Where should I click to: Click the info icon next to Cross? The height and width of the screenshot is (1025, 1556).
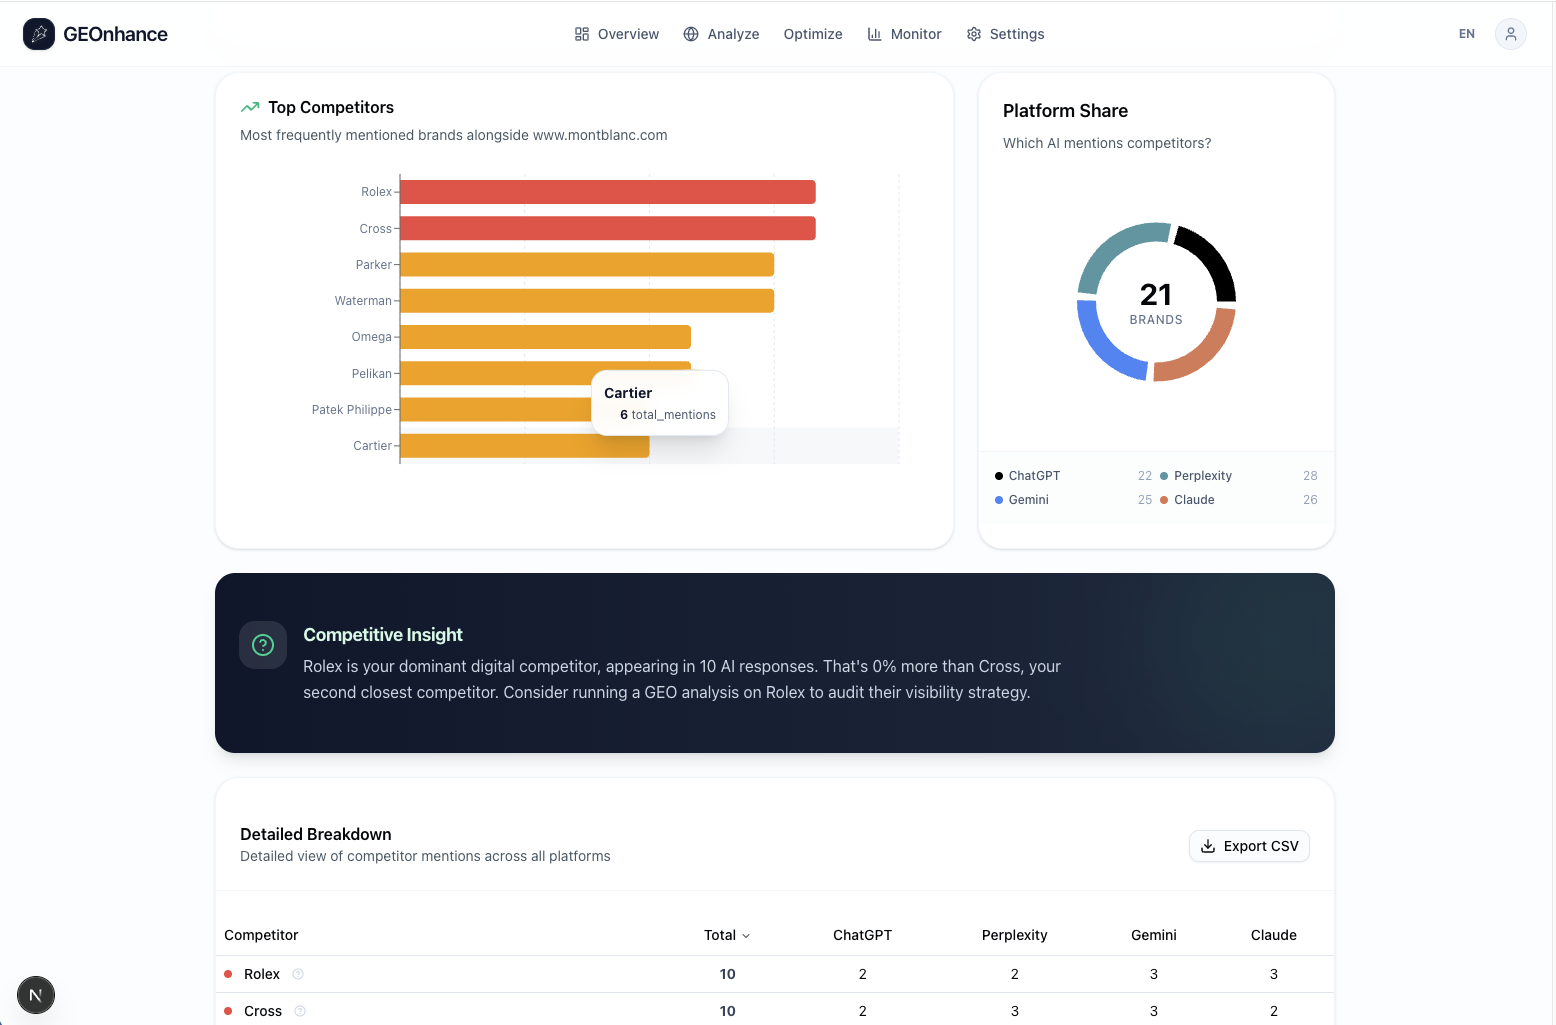[300, 1011]
